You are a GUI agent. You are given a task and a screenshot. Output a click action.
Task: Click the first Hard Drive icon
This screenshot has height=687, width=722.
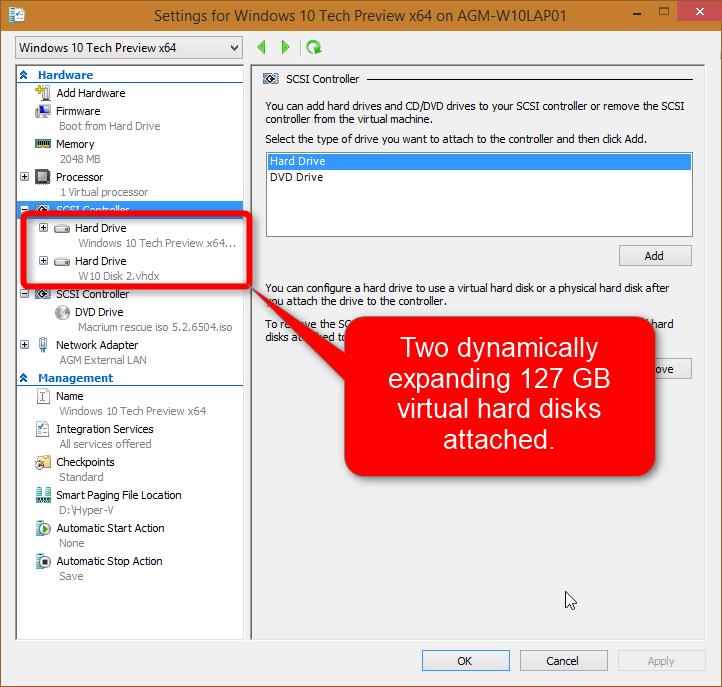point(62,228)
